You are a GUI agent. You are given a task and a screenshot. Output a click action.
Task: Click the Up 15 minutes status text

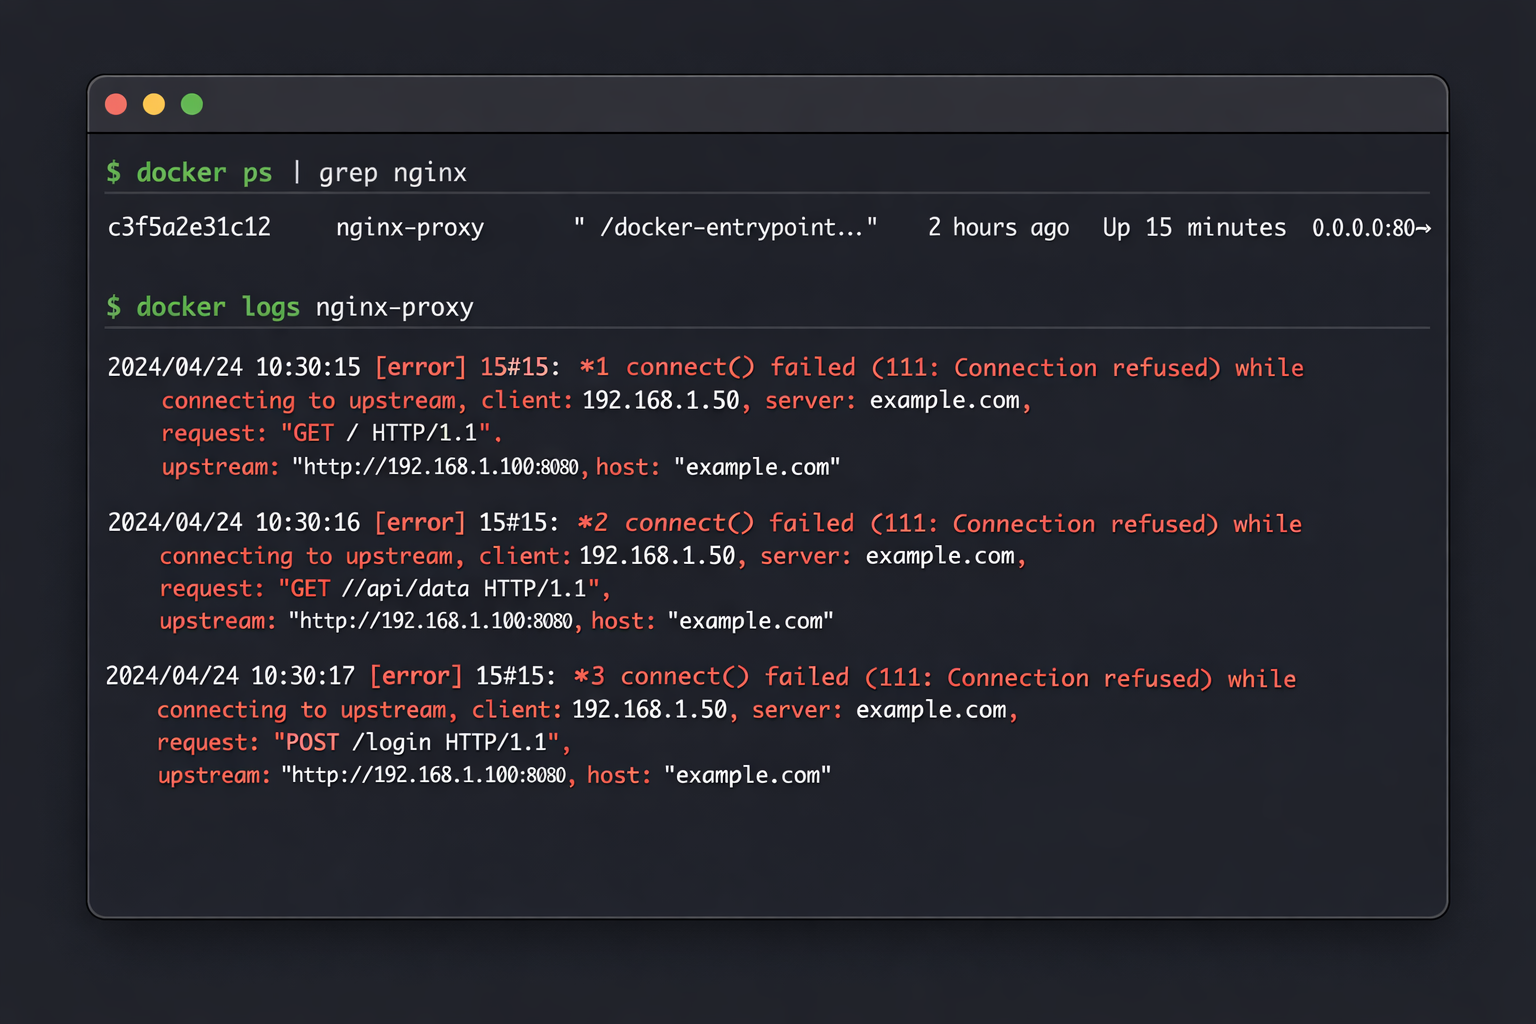pos(1193,227)
